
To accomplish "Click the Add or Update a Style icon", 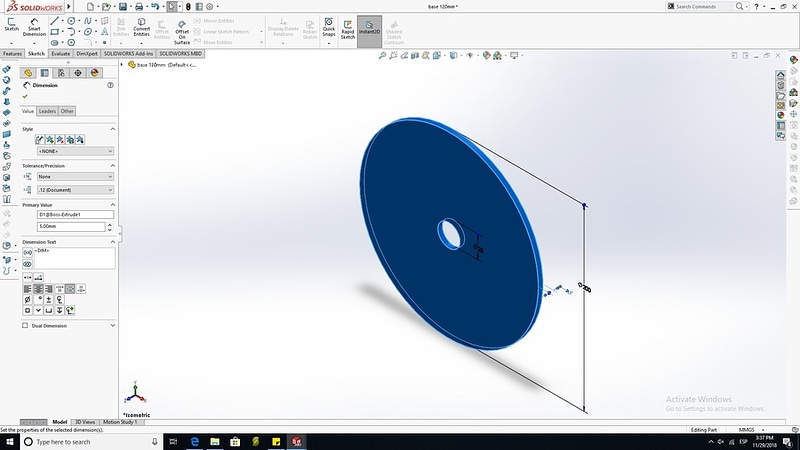I will 49,140.
